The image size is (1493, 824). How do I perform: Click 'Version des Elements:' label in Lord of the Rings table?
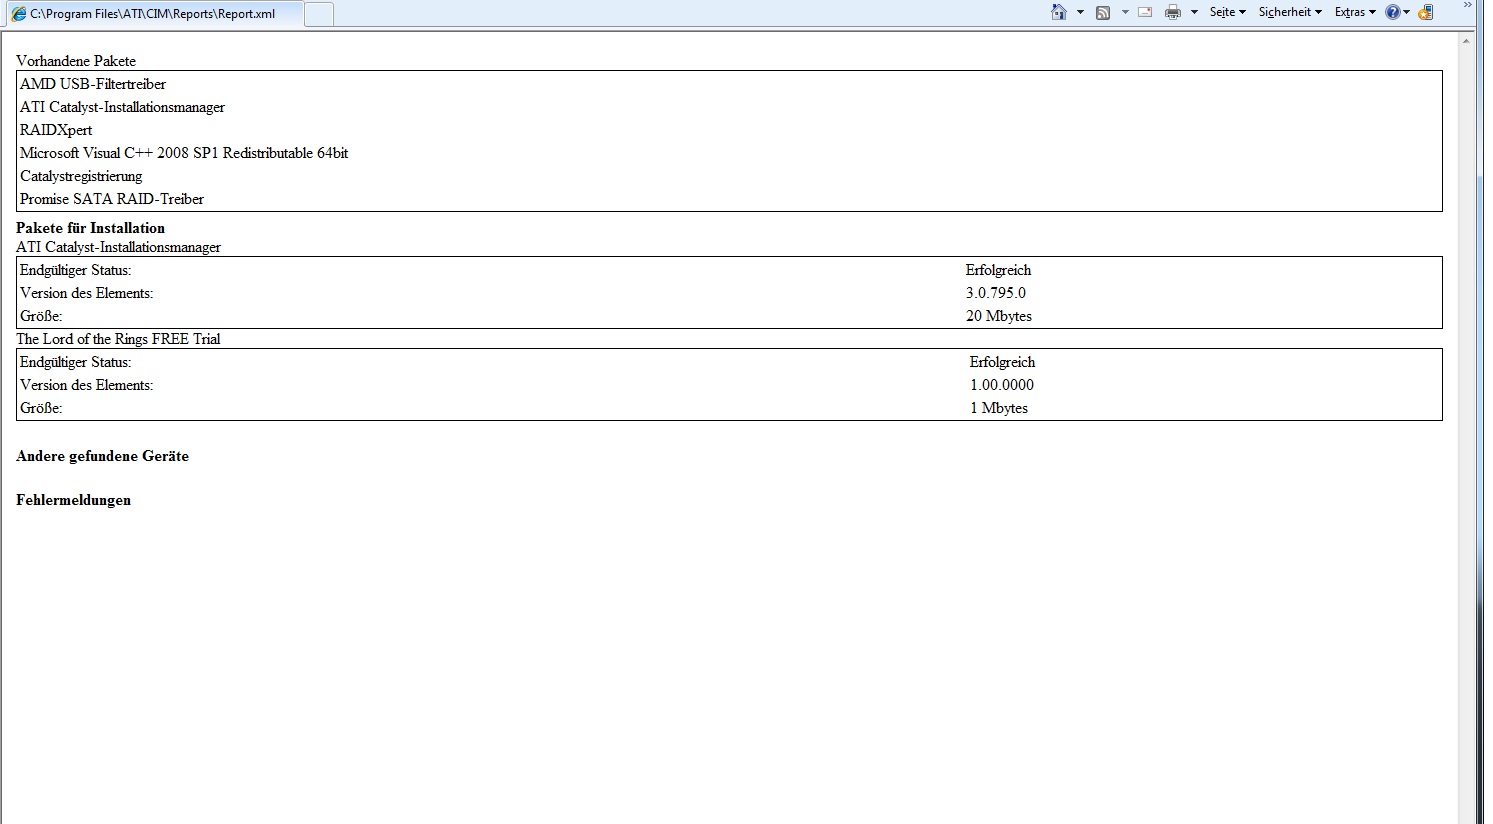87,385
